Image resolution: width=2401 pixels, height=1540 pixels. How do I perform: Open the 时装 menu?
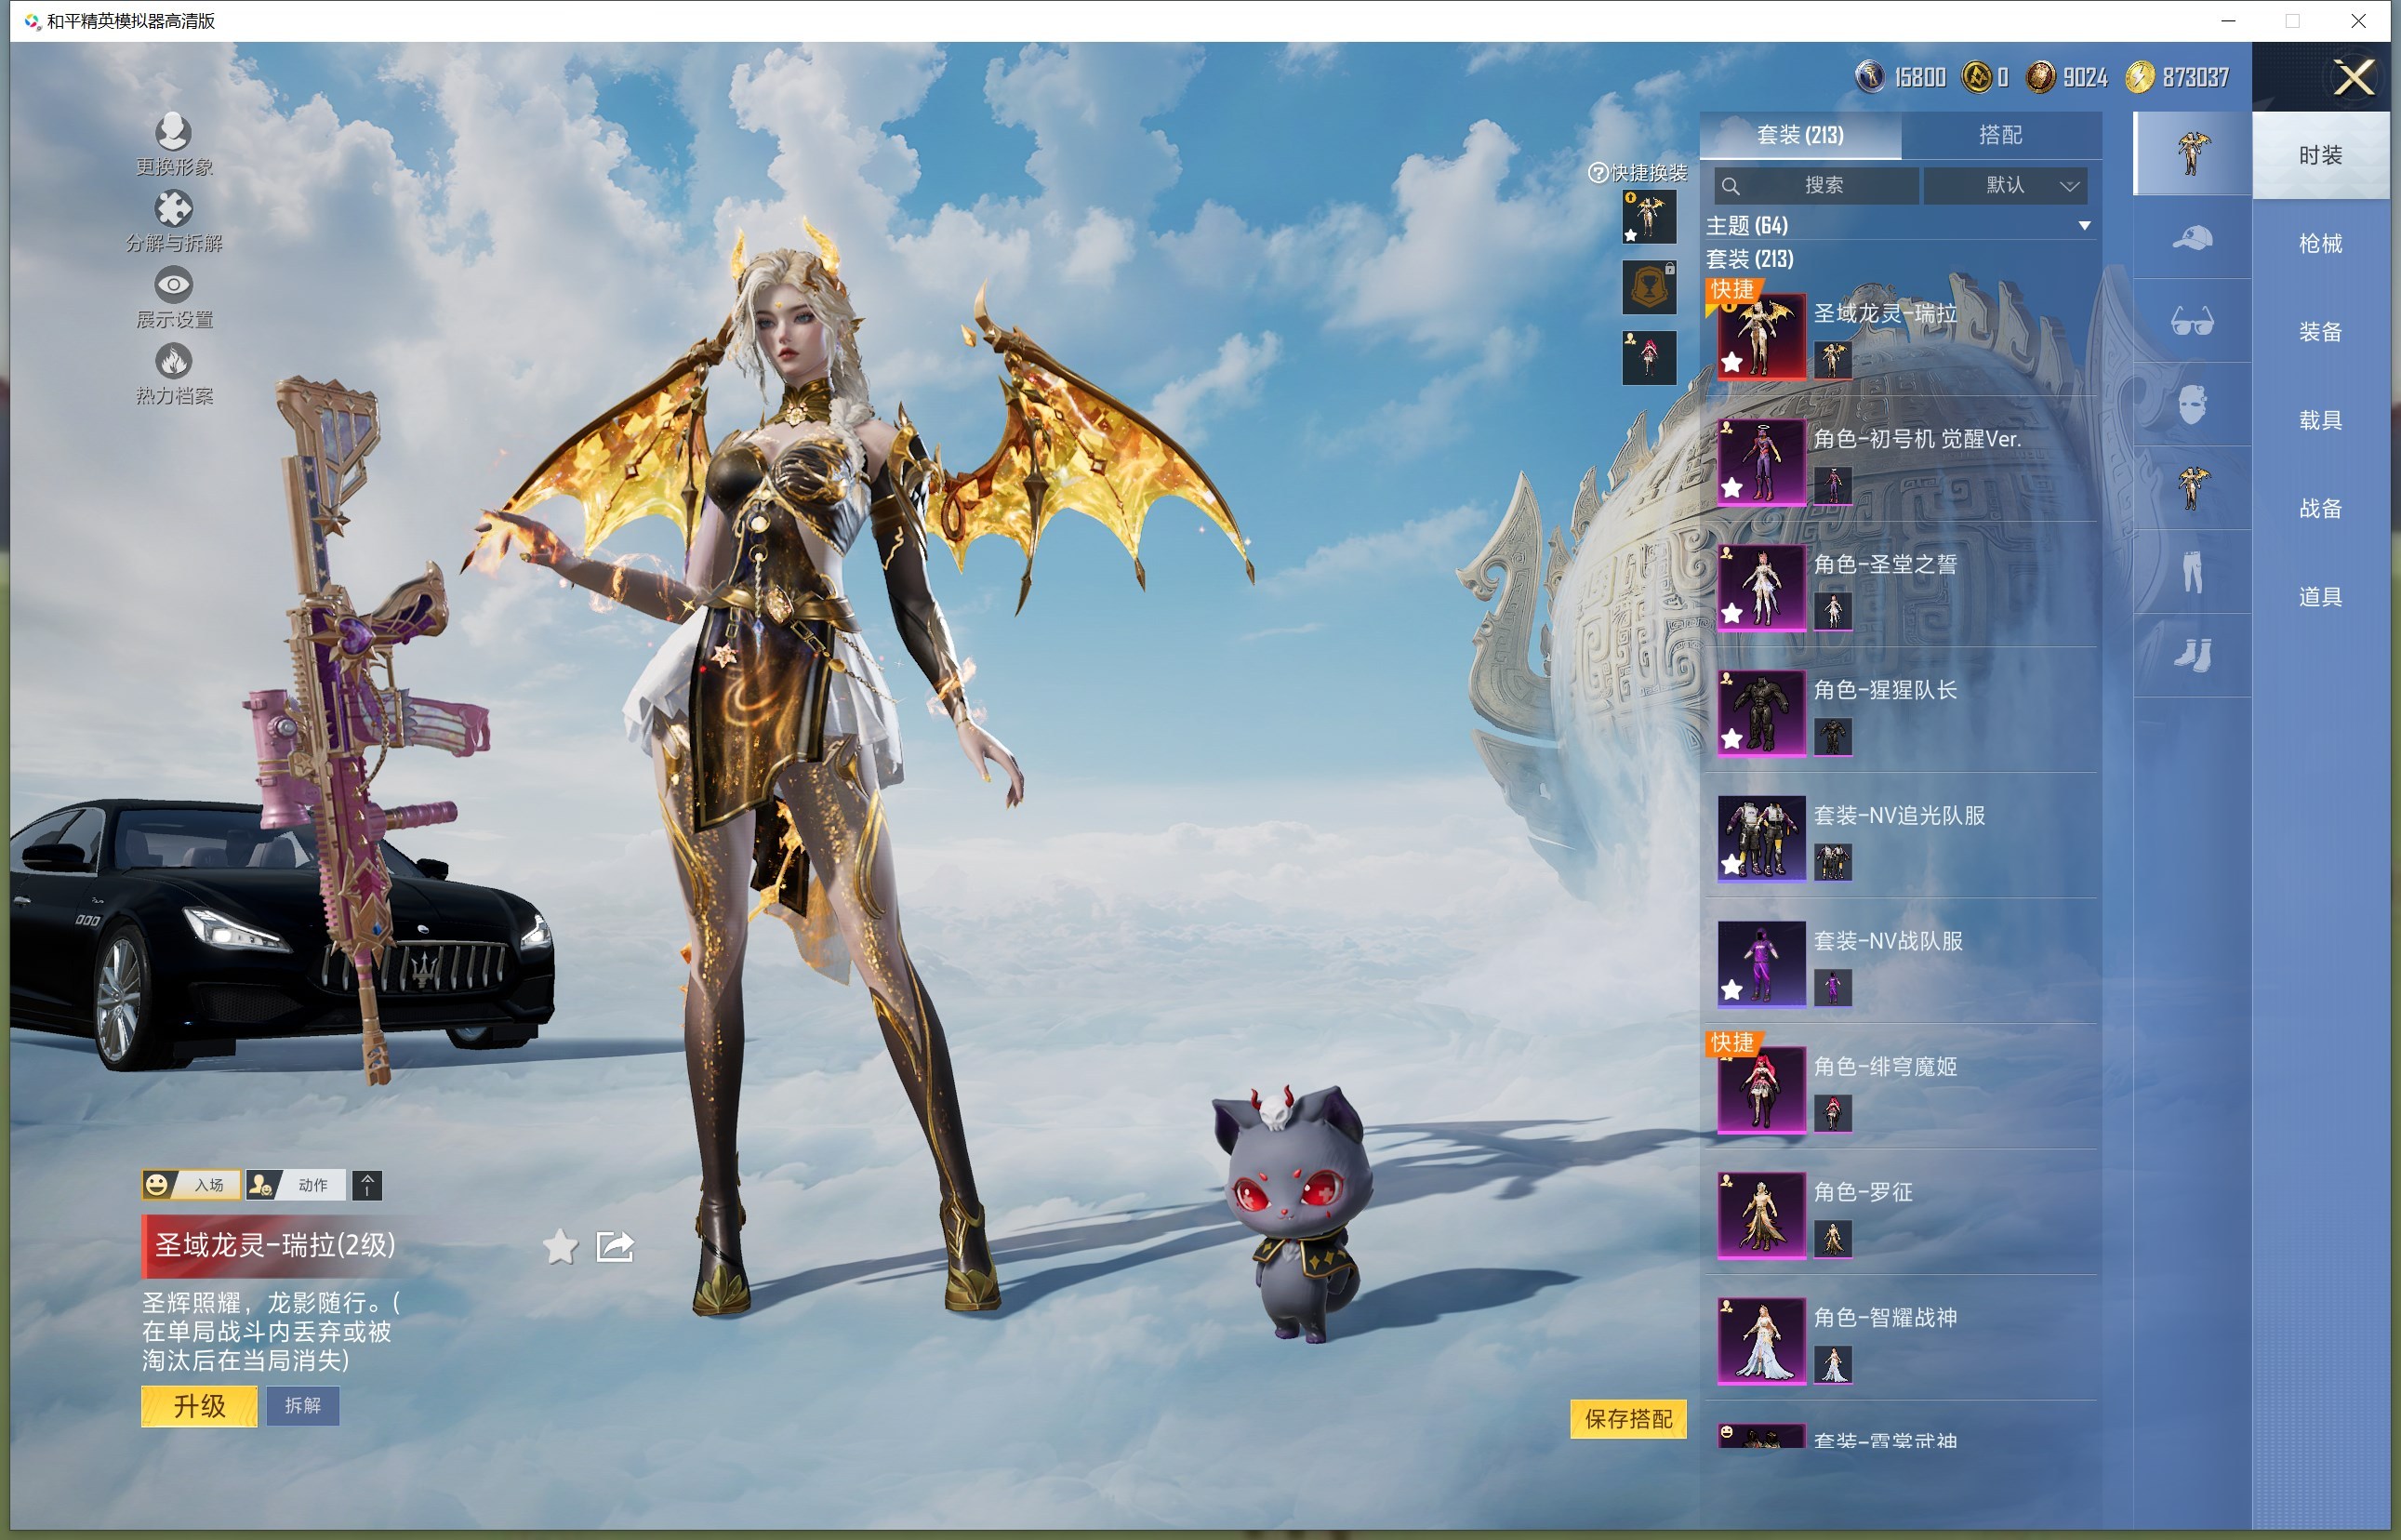2320,155
